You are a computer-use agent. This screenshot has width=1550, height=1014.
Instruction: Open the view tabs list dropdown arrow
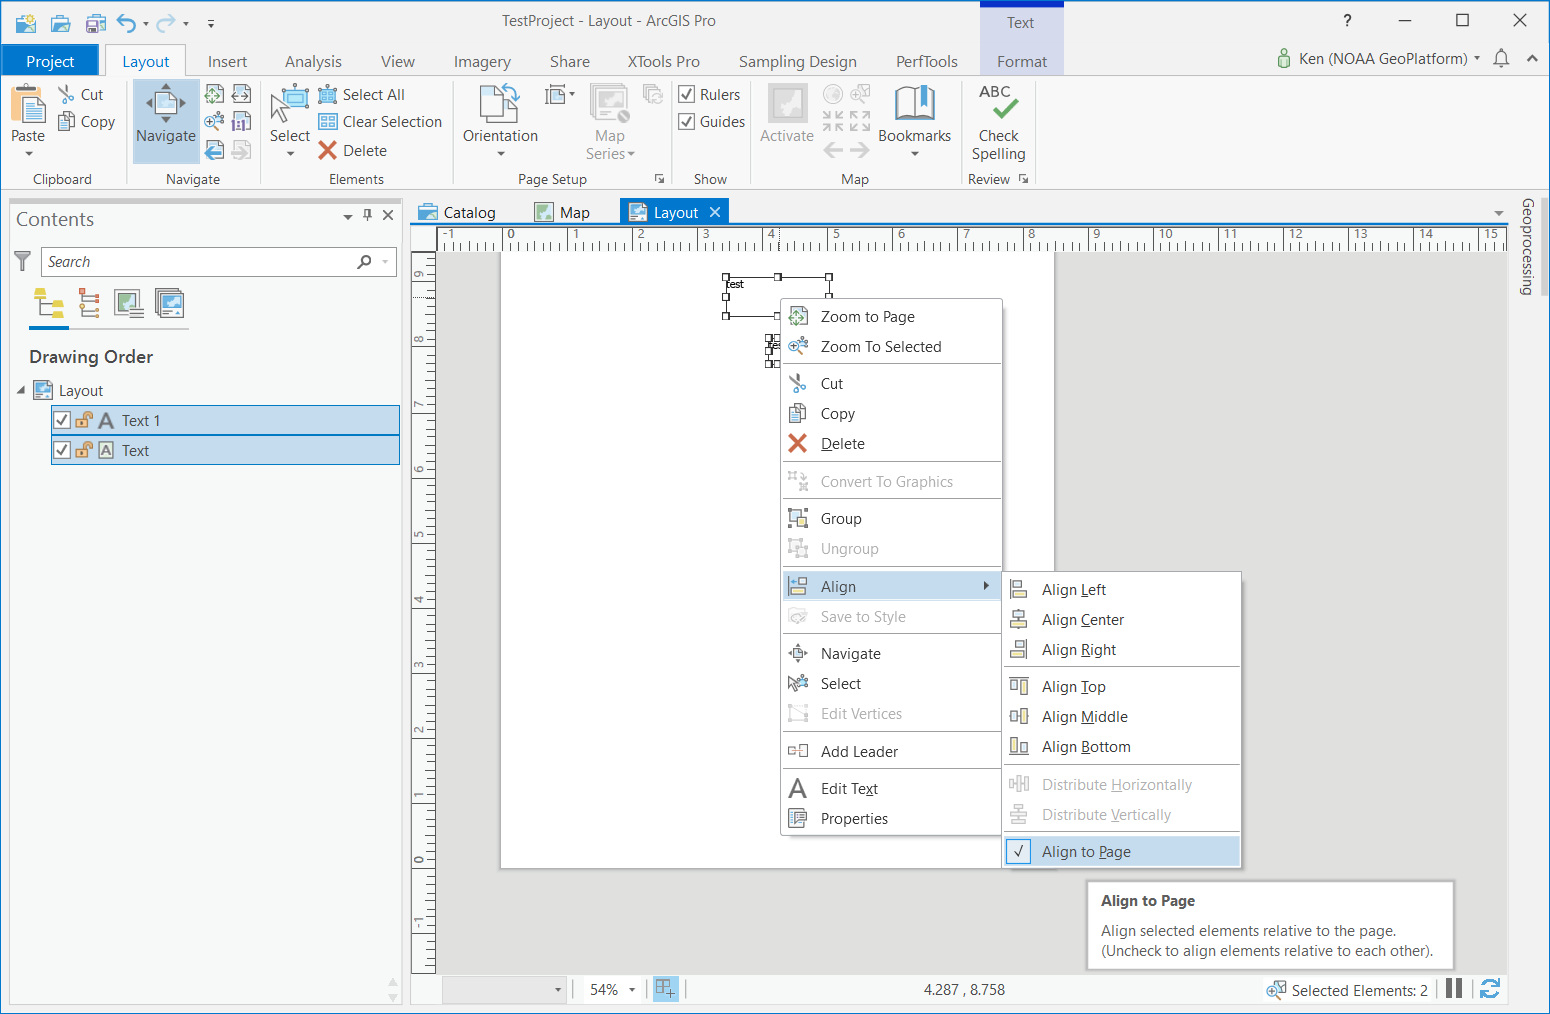1498,213
